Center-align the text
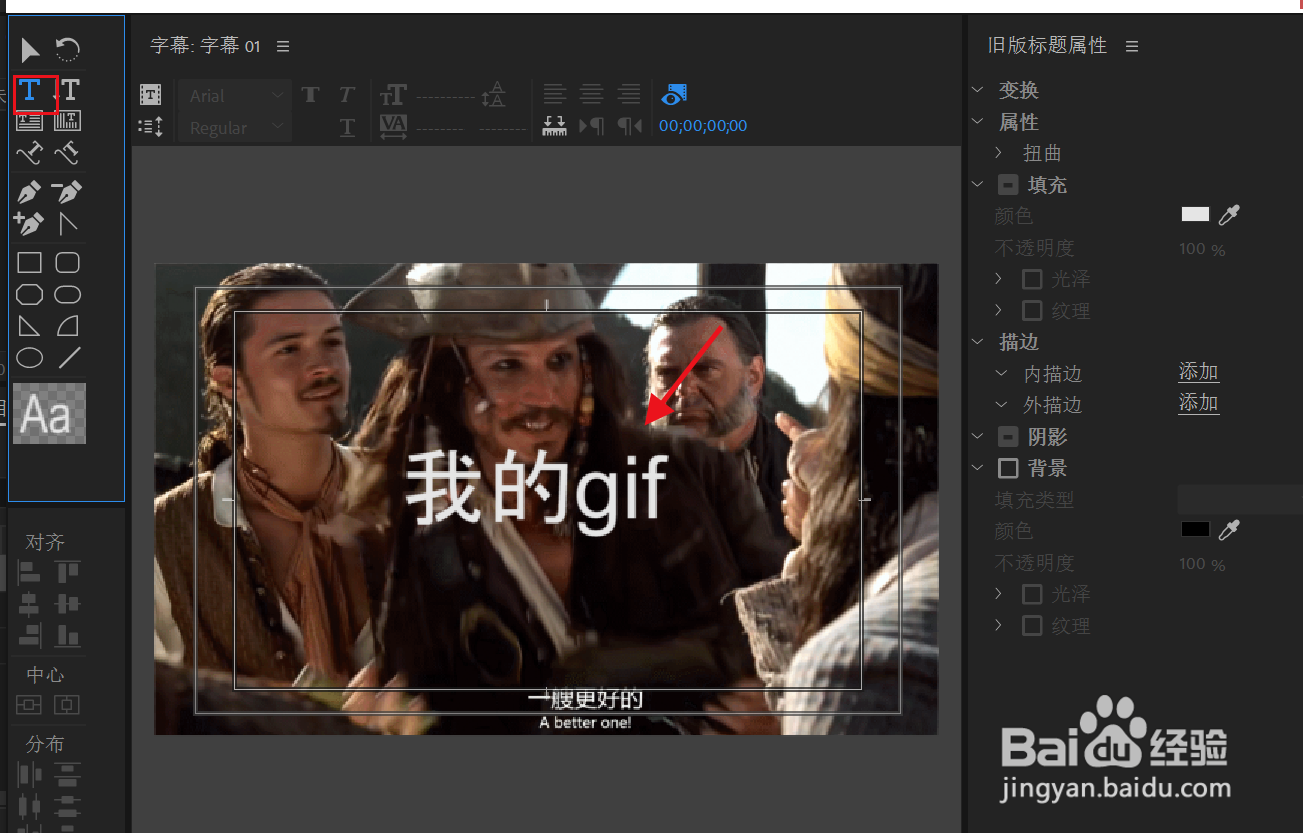1303x833 pixels. coord(592,95)
